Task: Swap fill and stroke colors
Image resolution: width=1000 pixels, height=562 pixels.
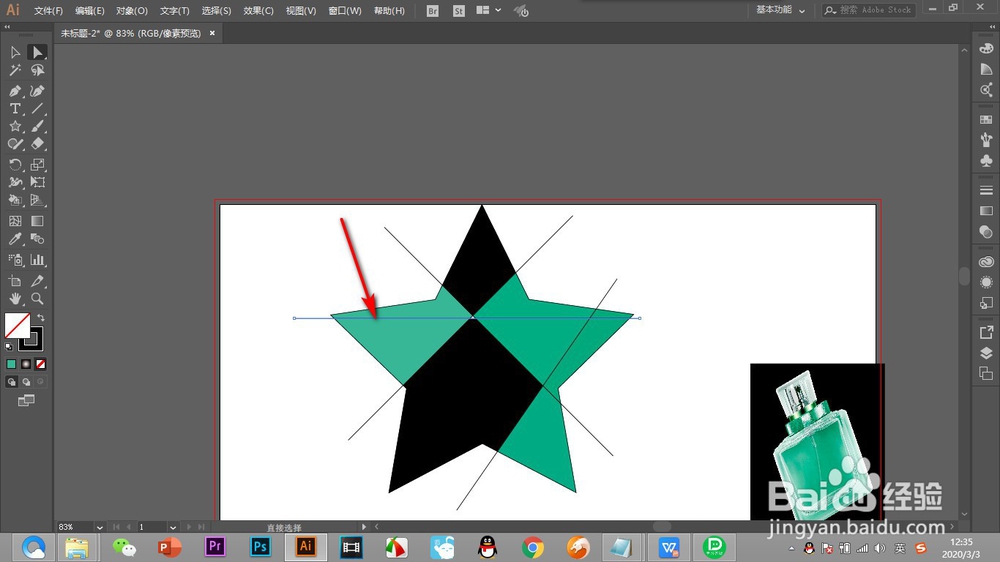Action: click(41, 317)
